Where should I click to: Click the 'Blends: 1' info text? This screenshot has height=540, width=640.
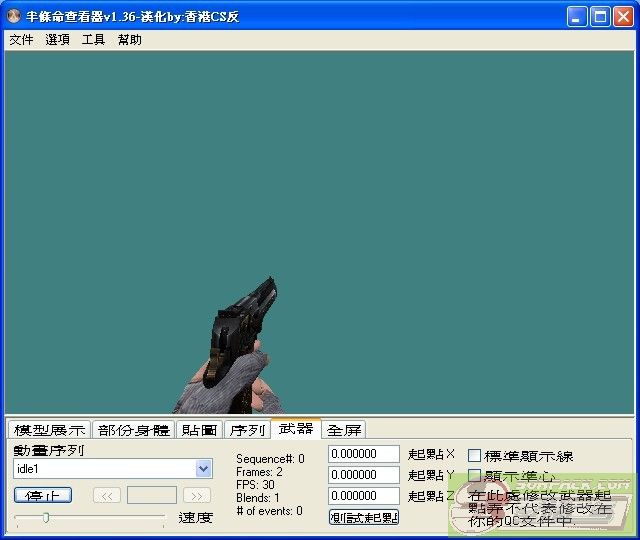point(258,498)
